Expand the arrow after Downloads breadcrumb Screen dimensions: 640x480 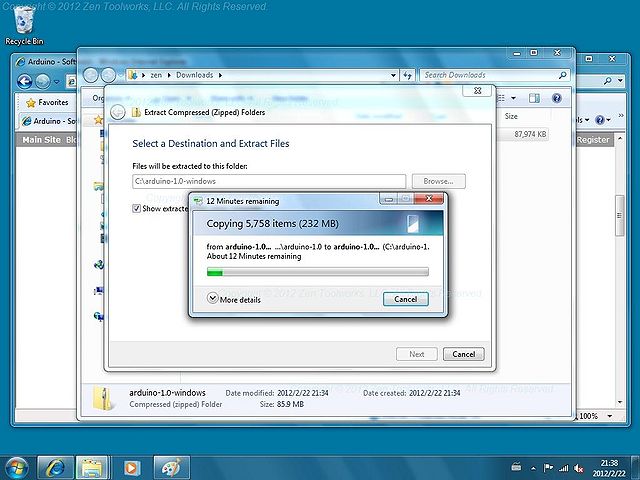point(220,76)
